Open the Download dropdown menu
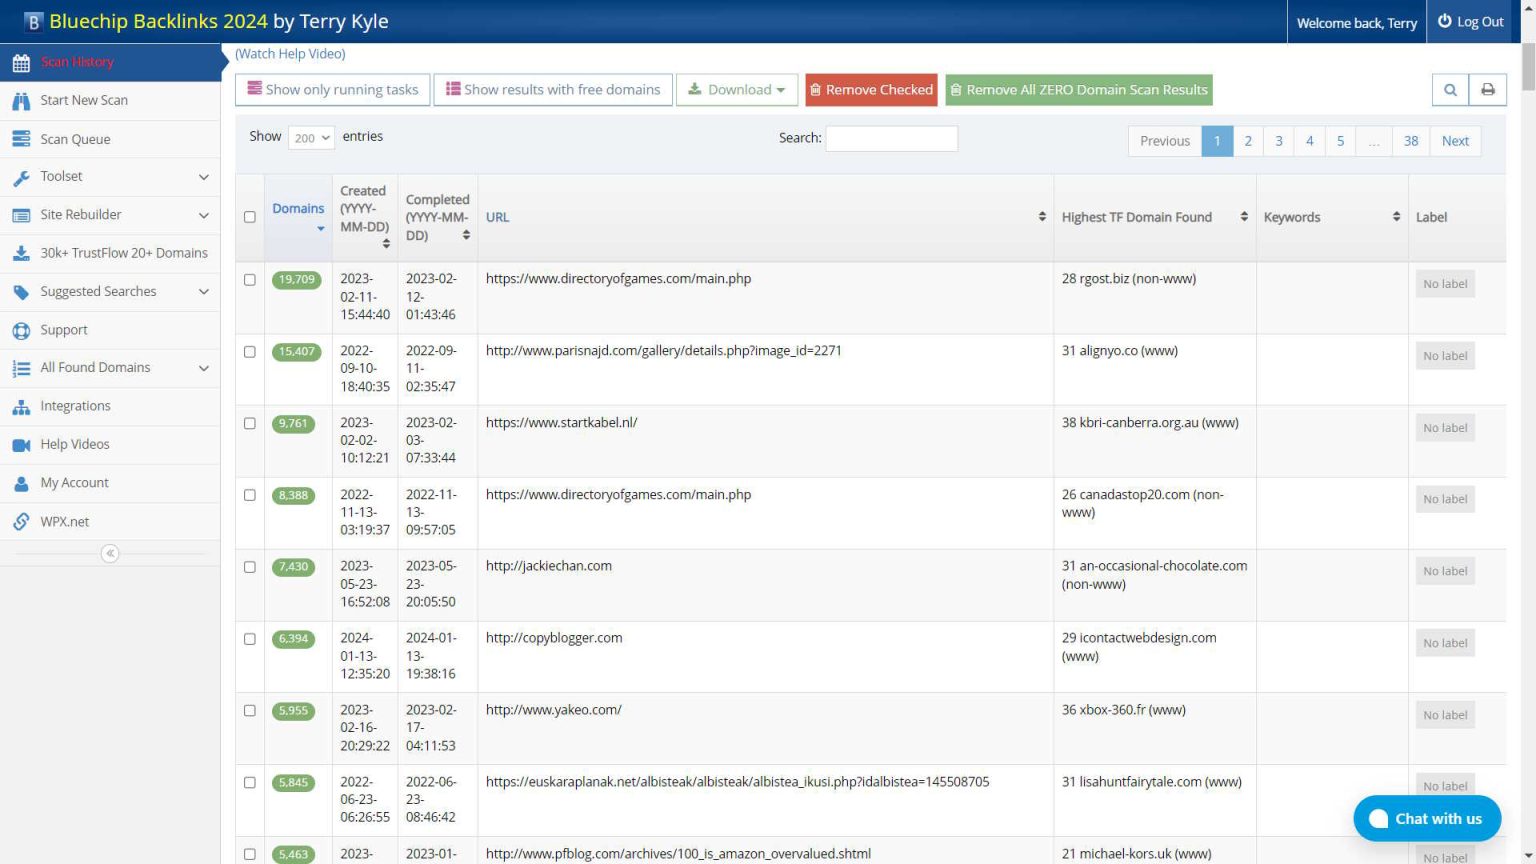This screenshot has width=1536, height=864. point(737,90)
